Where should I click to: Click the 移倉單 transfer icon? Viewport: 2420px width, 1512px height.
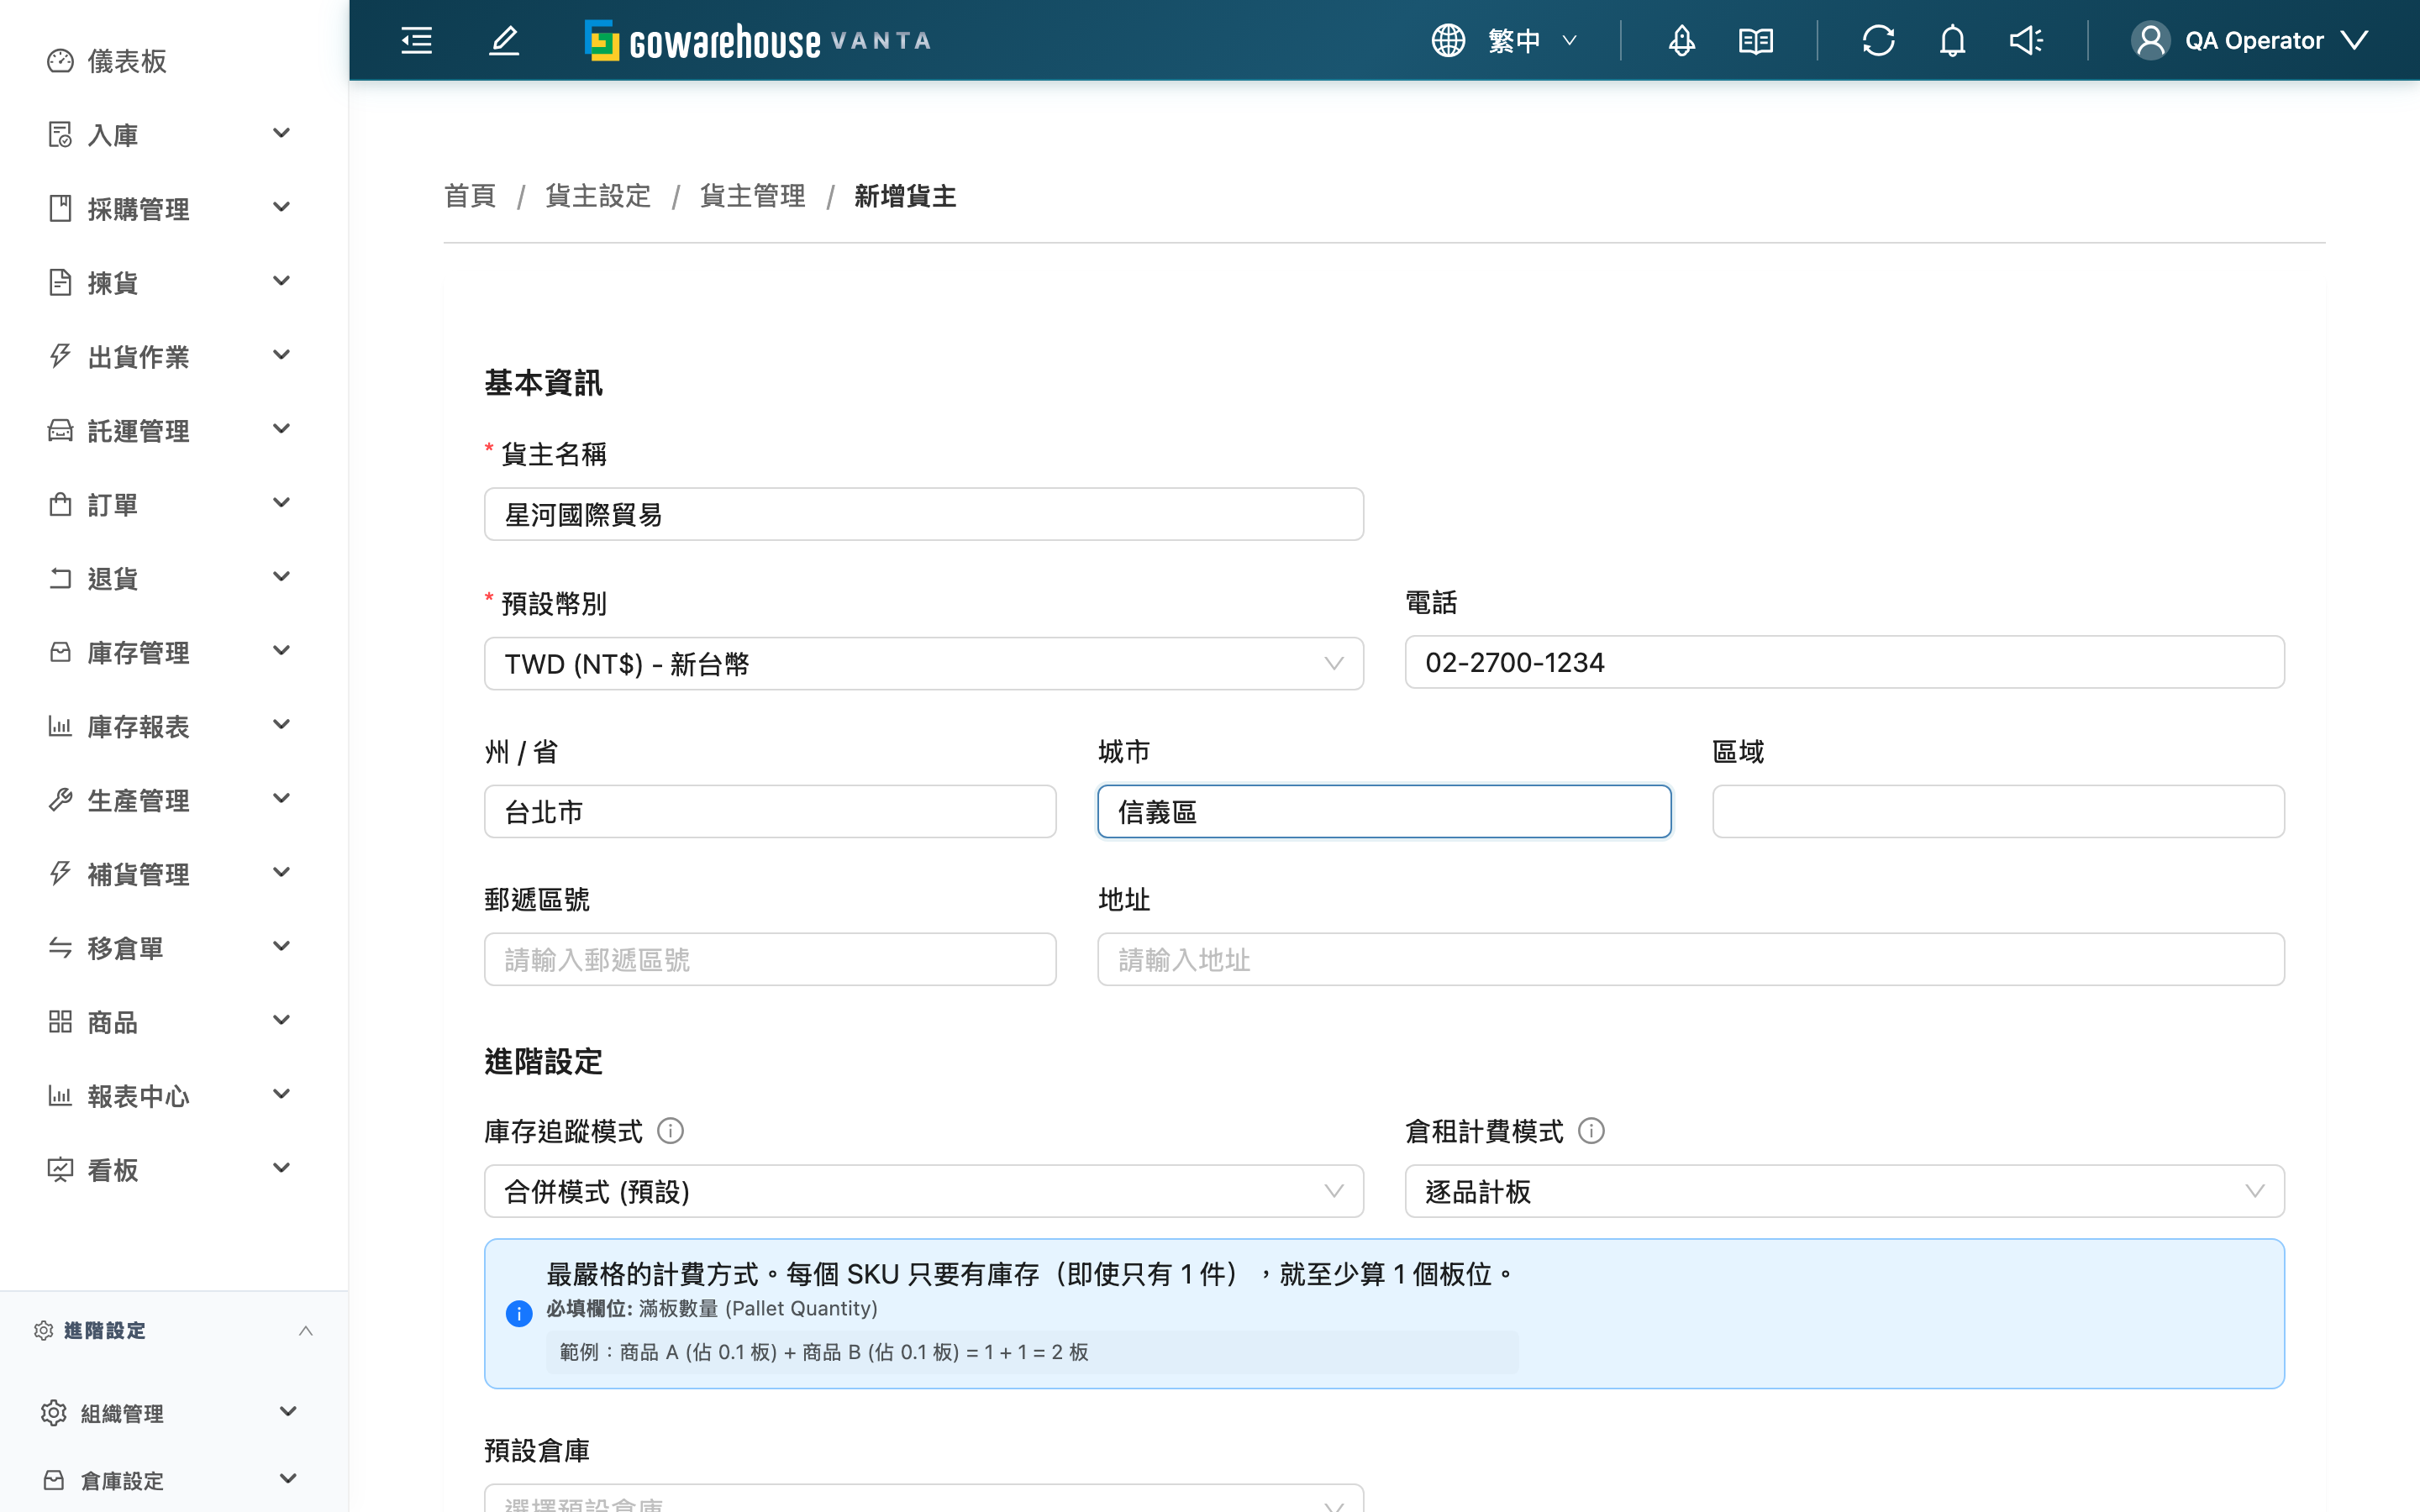60,948
